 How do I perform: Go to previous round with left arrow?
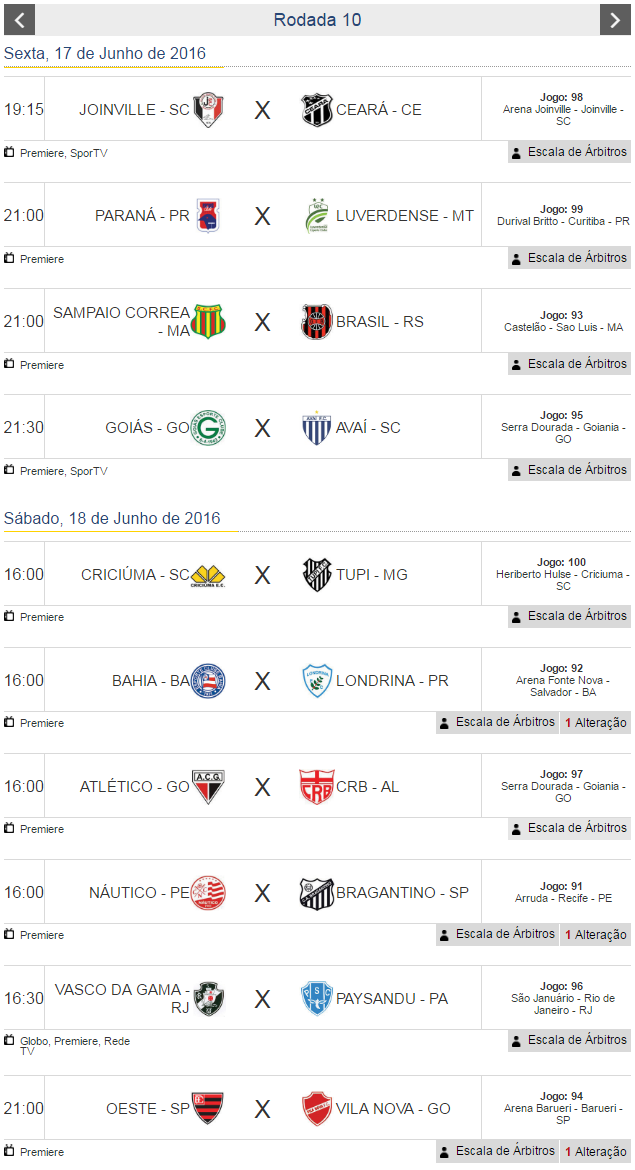pyautogui.click(x=20, y=20)
